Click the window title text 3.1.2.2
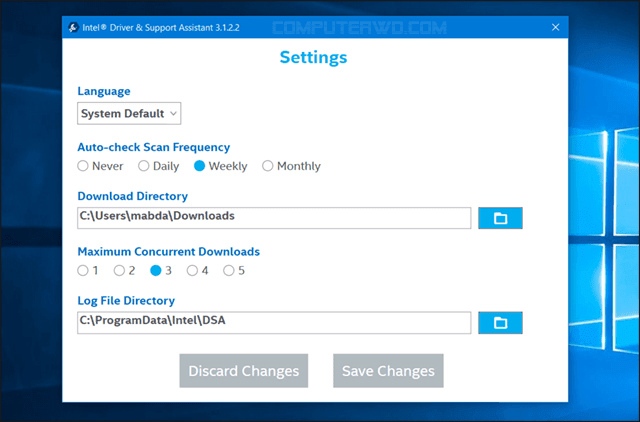The height and width of the screenshot is (422, 640). tap(227, 27)
